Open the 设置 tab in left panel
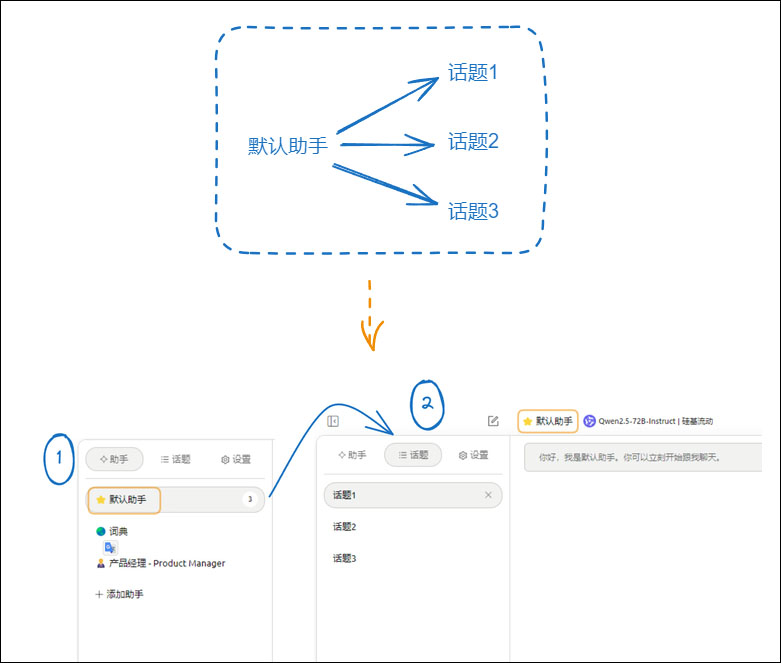Screen dimensions: 781x663 (236, 459)
